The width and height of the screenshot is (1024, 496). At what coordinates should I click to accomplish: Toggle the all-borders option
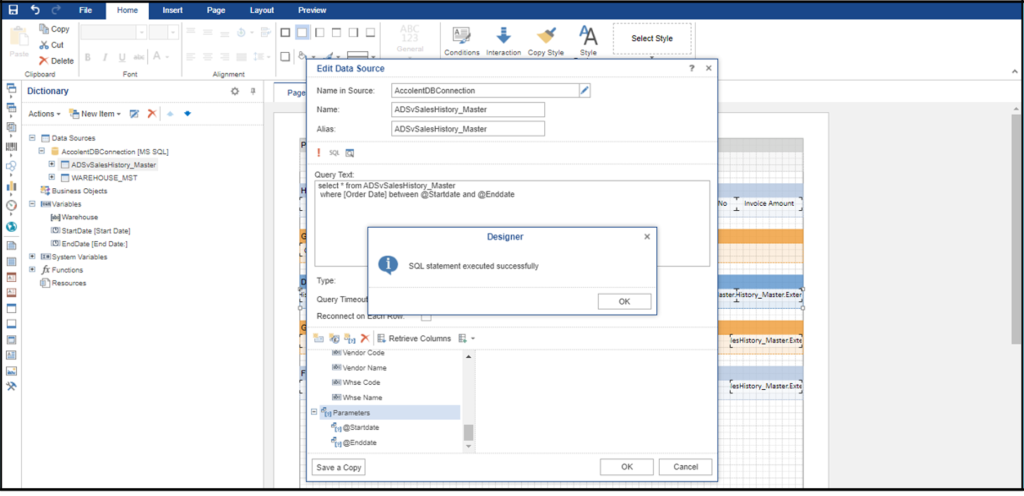click(x=285, y=33)
